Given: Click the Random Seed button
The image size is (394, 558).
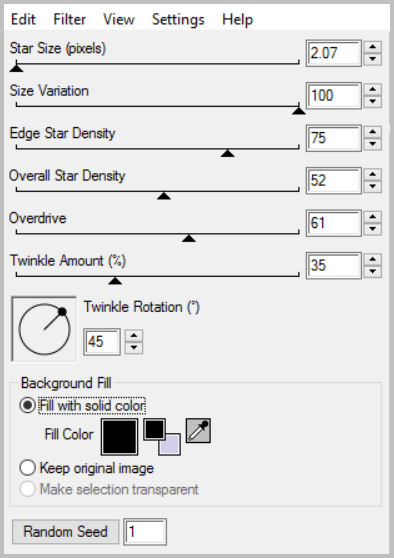Looking at the screenshot, I should tap(65, 532).
